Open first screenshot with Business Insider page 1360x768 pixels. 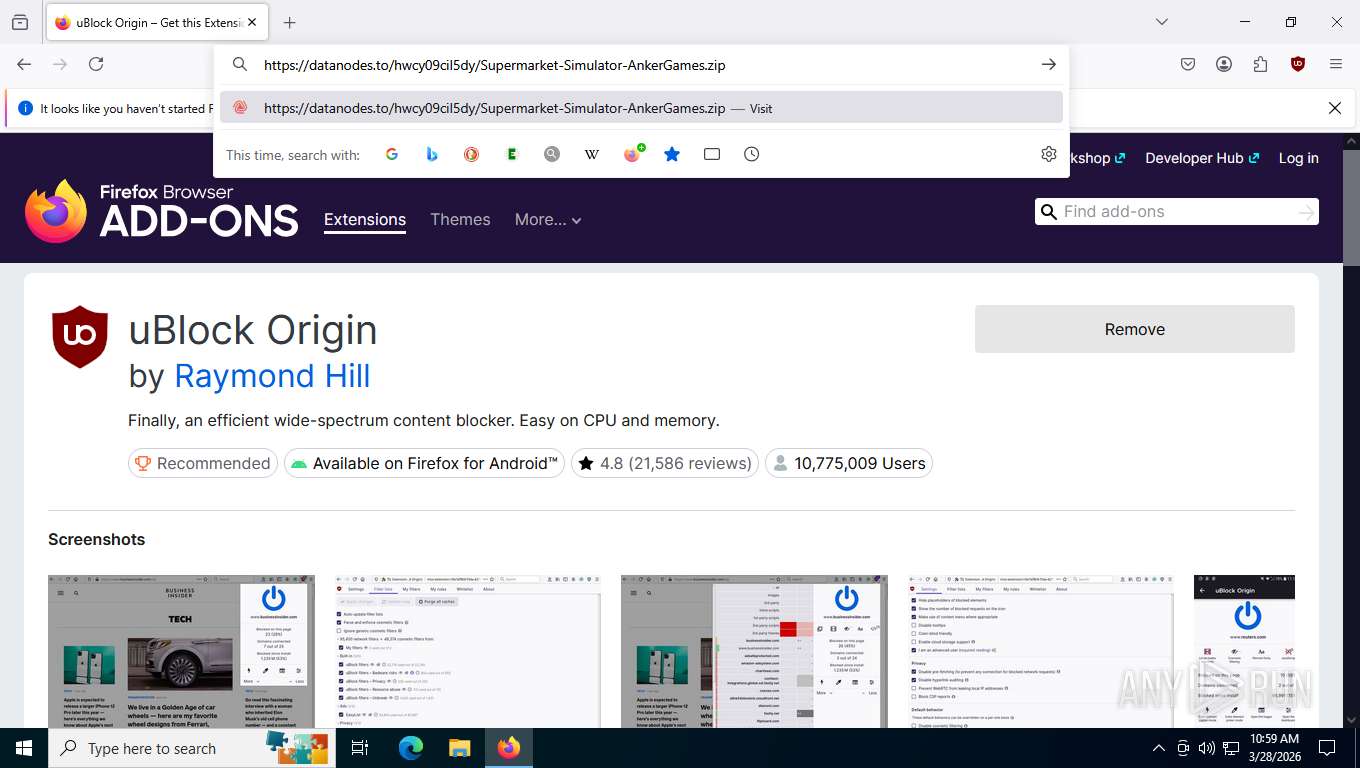click(x=181, y=651)
